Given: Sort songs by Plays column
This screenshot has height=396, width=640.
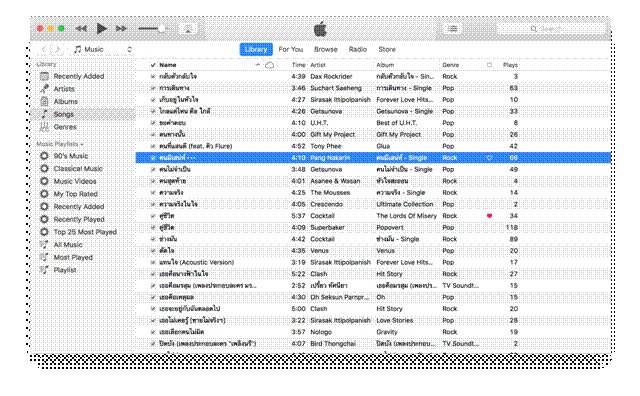Looking at the screenshot, I should point(510,65).
